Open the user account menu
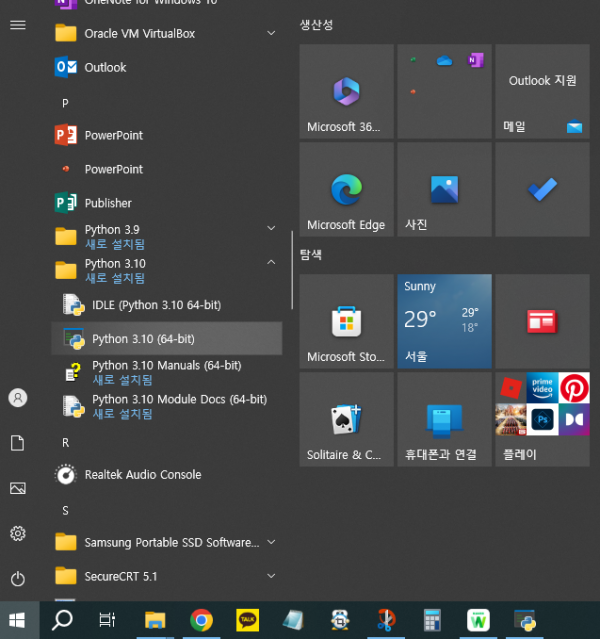This screenshot has height=639, width=600. 18,398
